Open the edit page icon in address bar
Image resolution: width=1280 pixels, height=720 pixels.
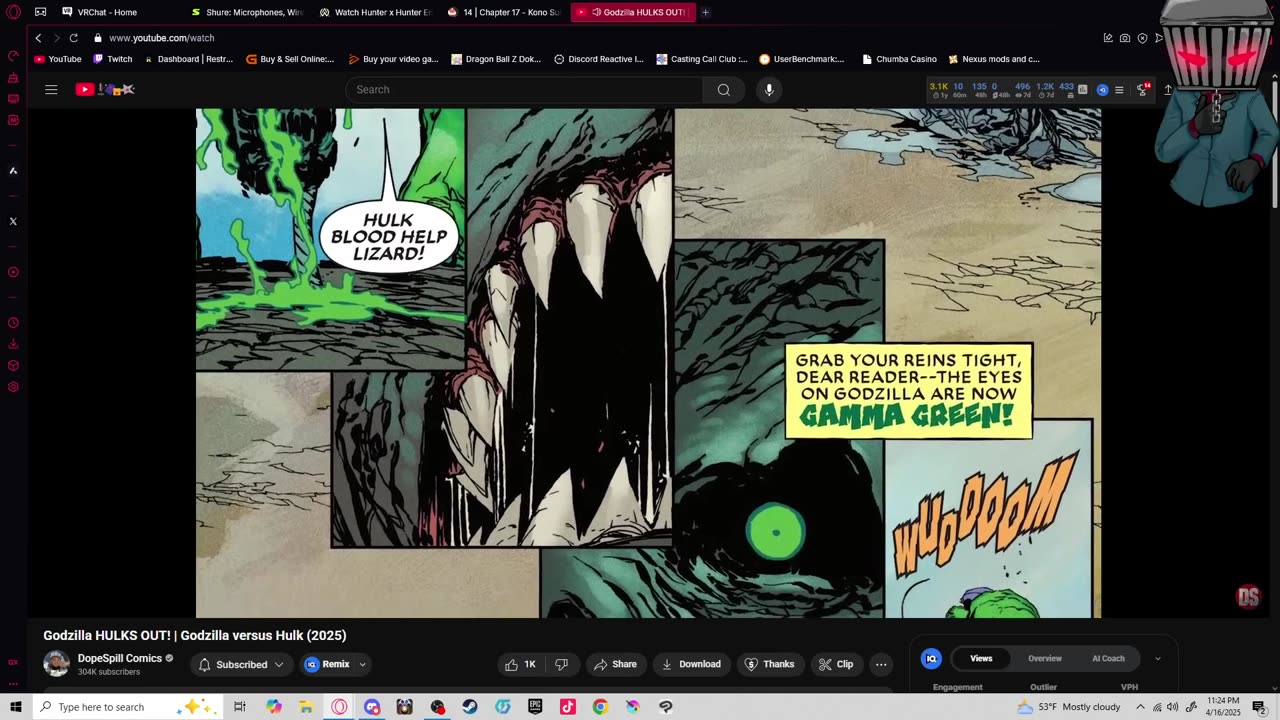(x=1108, y=38)
